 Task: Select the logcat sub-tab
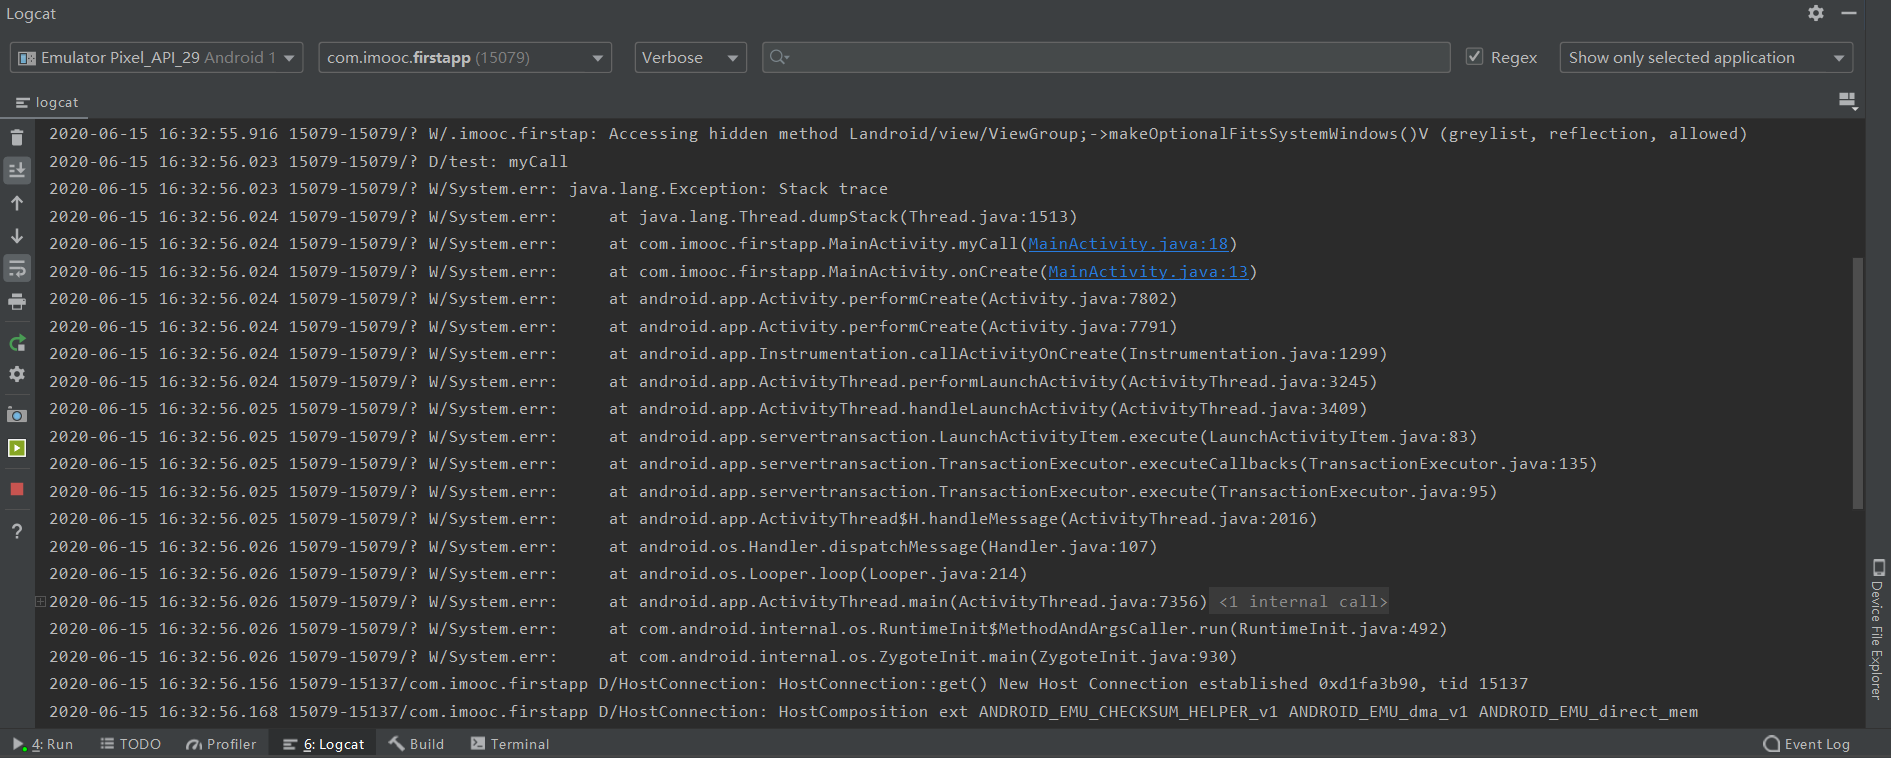[47, 102]
